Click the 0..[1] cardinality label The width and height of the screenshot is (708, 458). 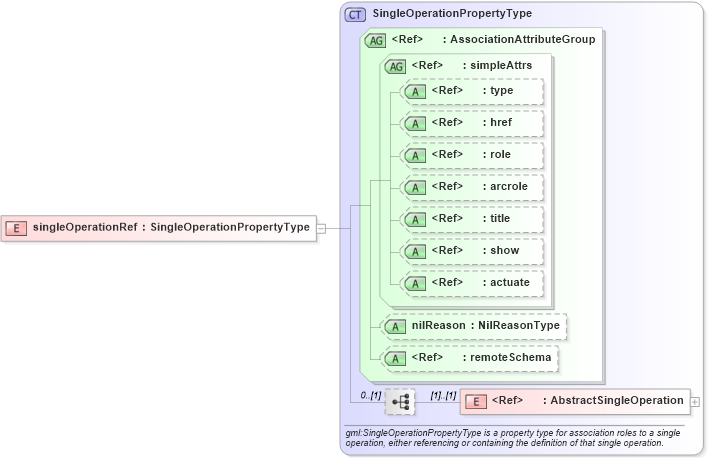(x=371, y=396)
